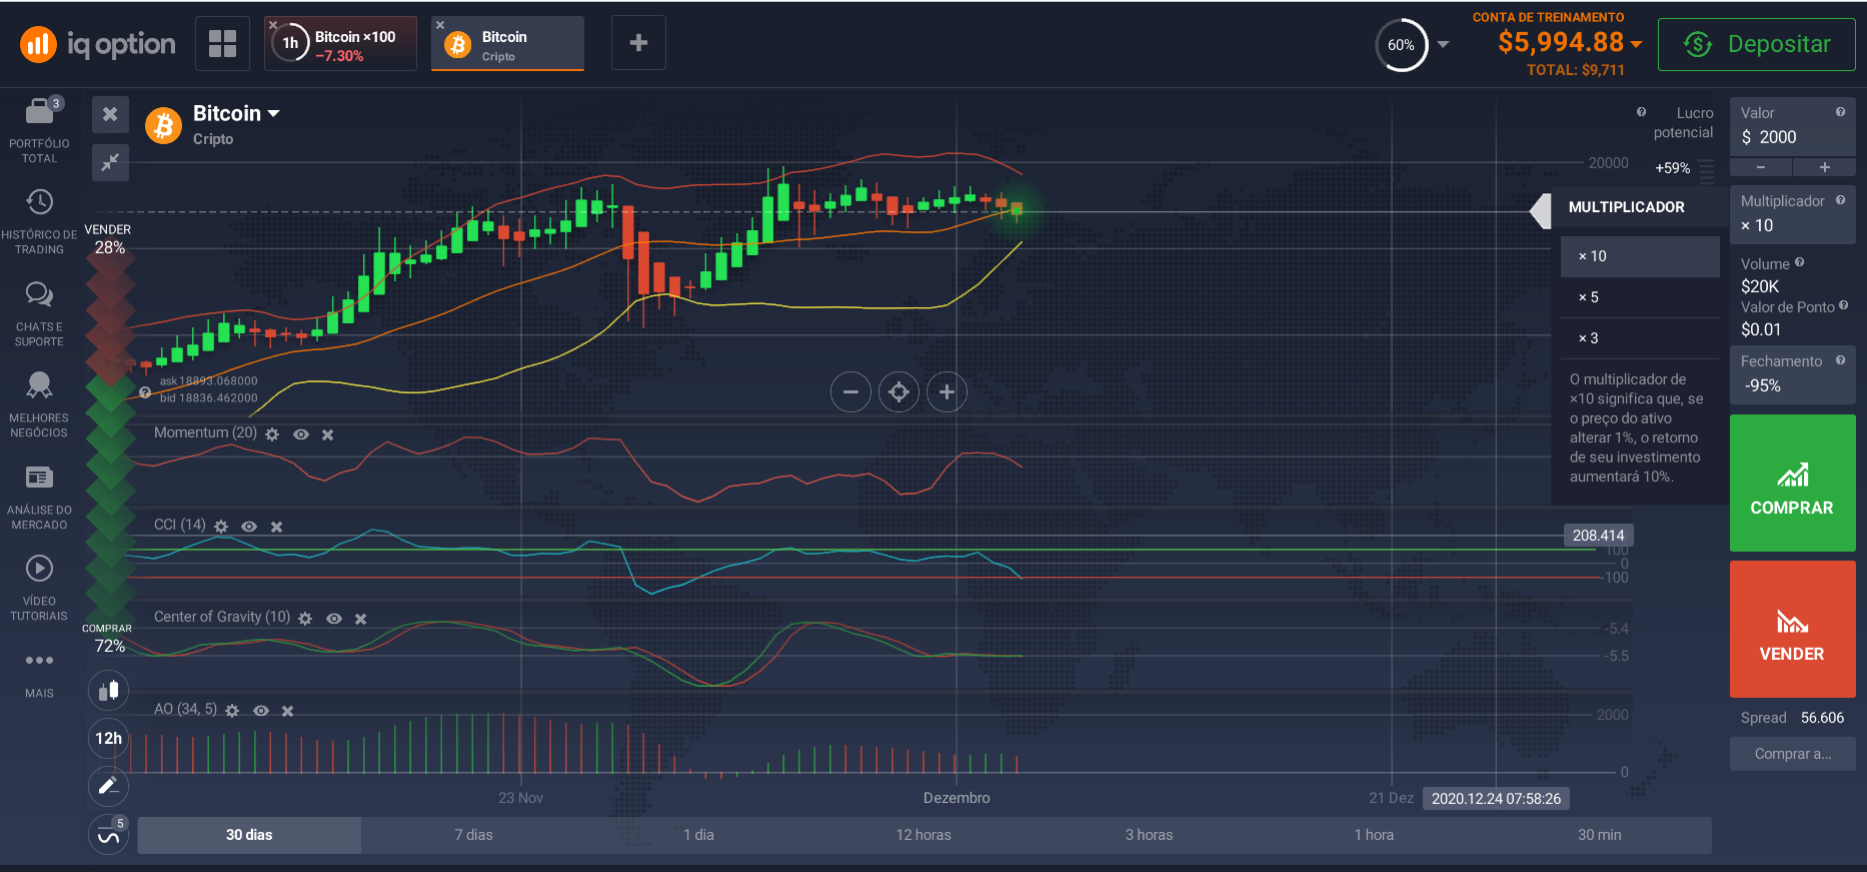The image size is (1867, 872).
Task: Zoom out the chart with minus
Action: pos(850,392)
